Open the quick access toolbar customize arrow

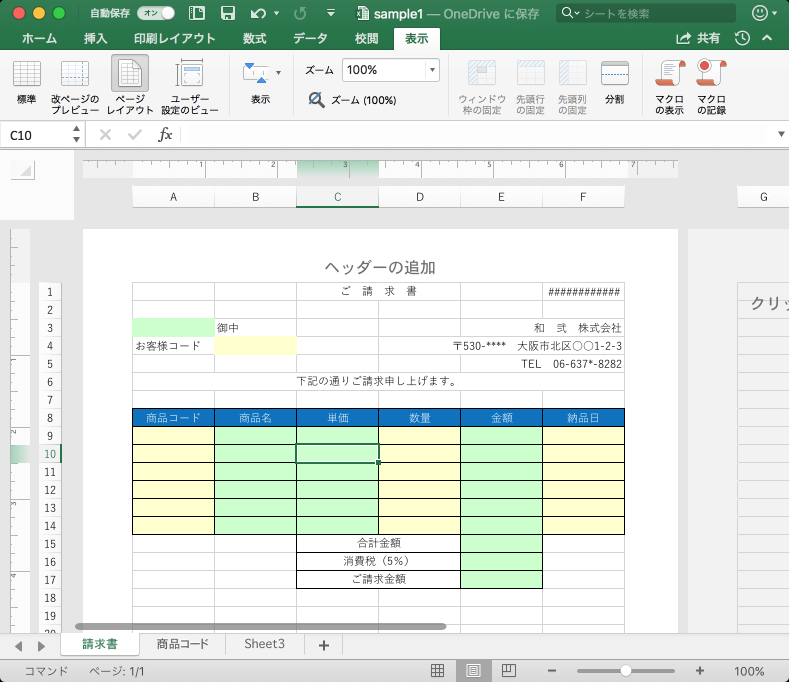331,13
